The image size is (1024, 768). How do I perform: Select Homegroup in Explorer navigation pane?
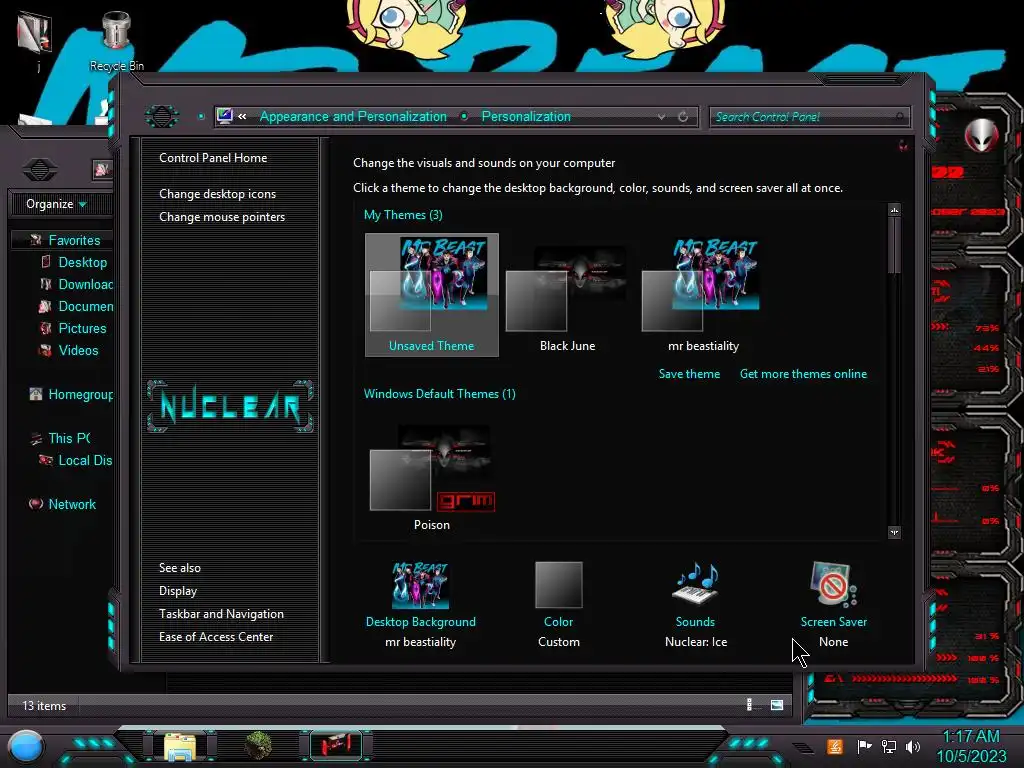point(71,394)
